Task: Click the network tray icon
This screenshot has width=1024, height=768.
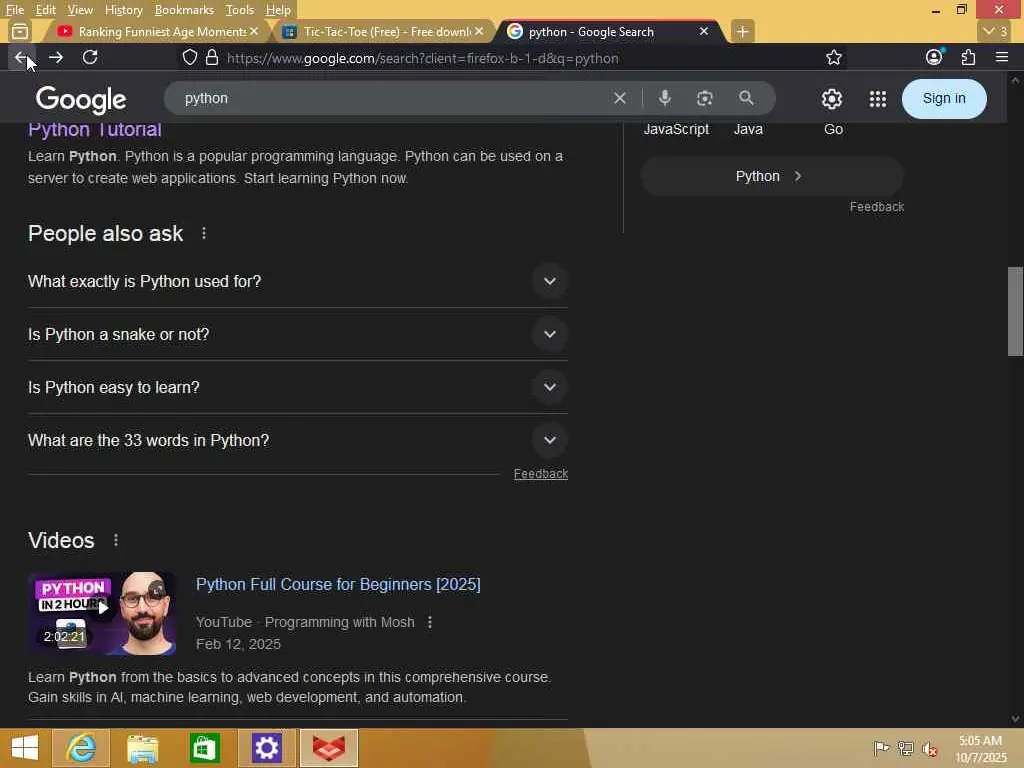Action: (905, 749)
